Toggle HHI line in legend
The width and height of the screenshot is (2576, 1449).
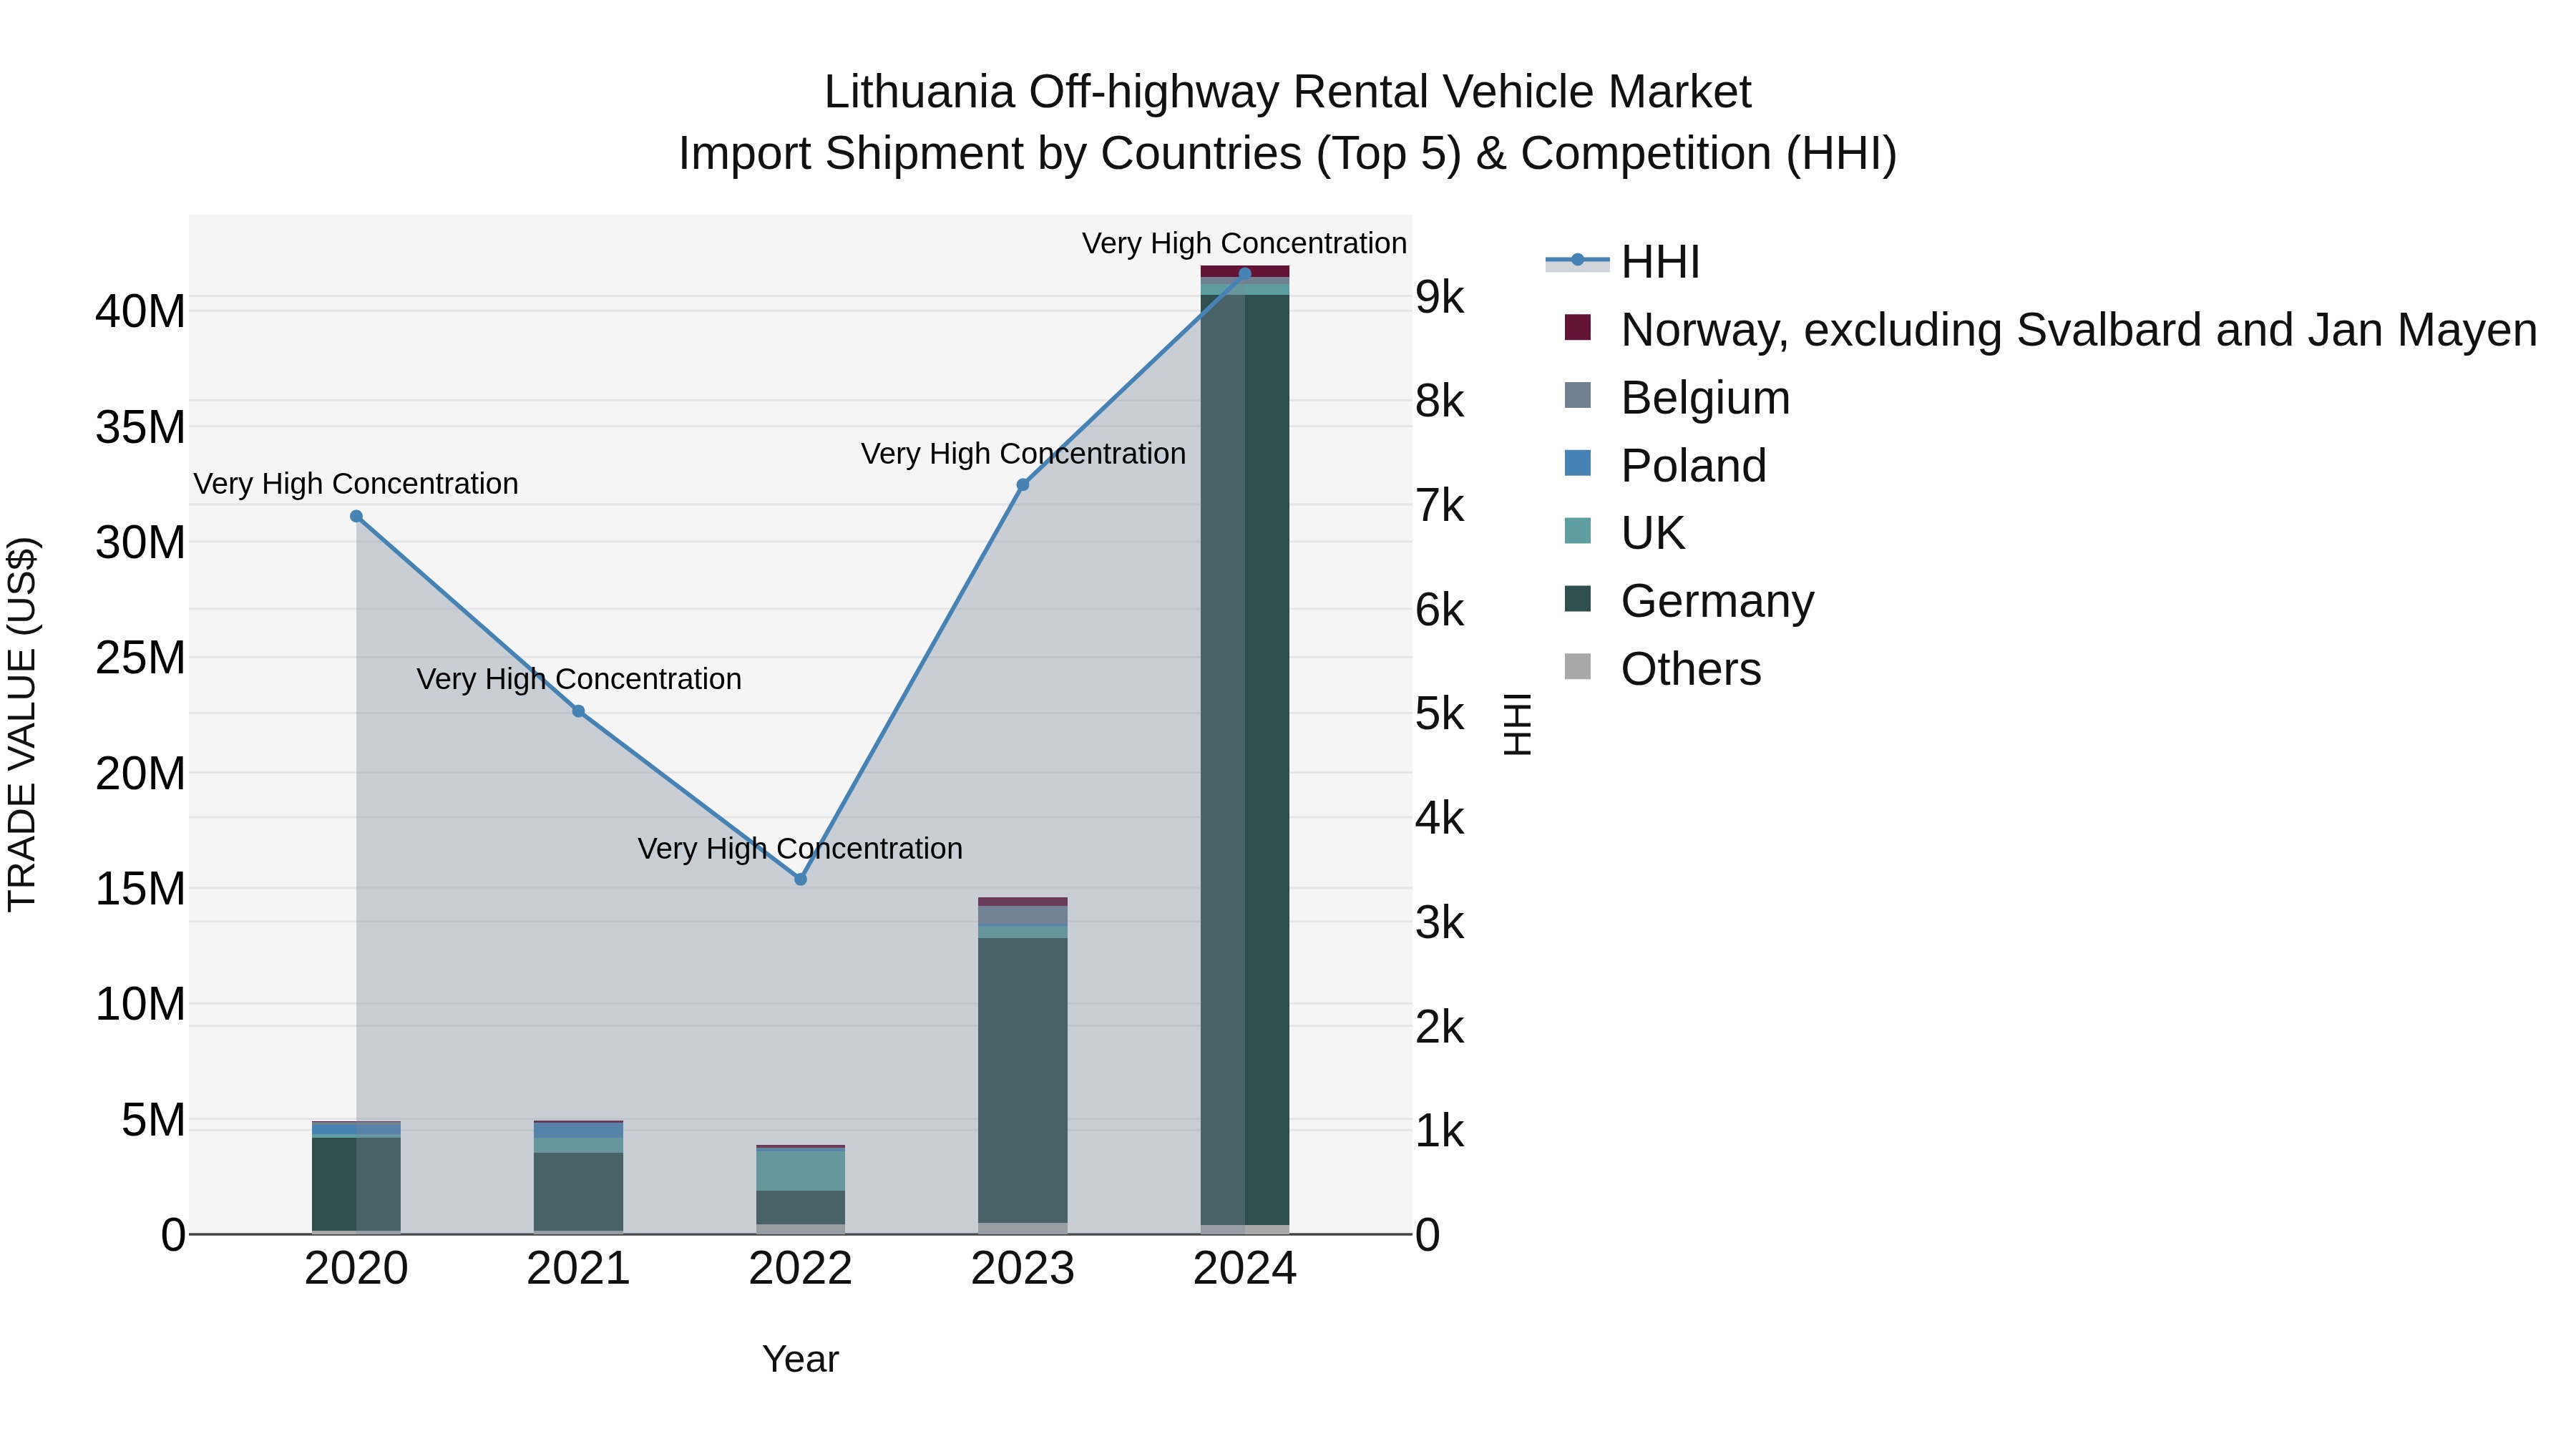(x=1623, y=262)
